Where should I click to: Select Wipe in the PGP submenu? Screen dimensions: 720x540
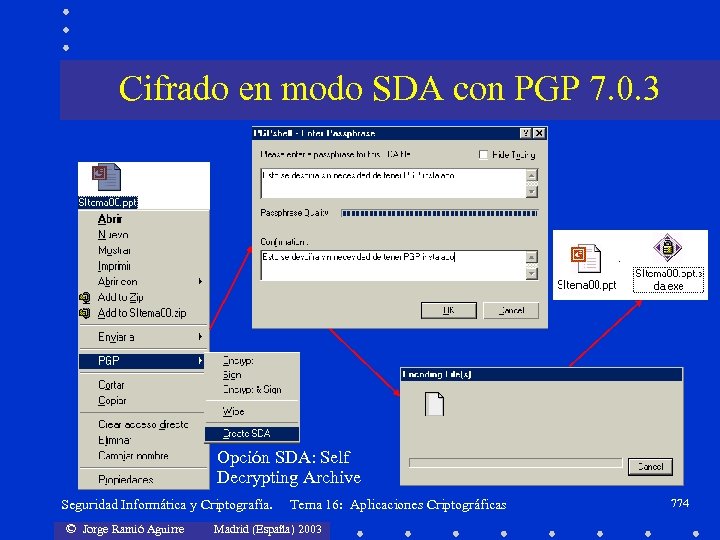[233, 411]
